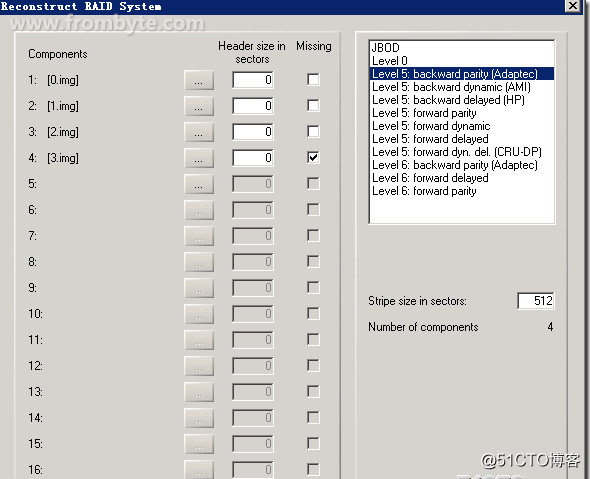The height and width of the screenshot is (479, 590).
Task: Choose Level 6: forward delayed
Action: 462,178
